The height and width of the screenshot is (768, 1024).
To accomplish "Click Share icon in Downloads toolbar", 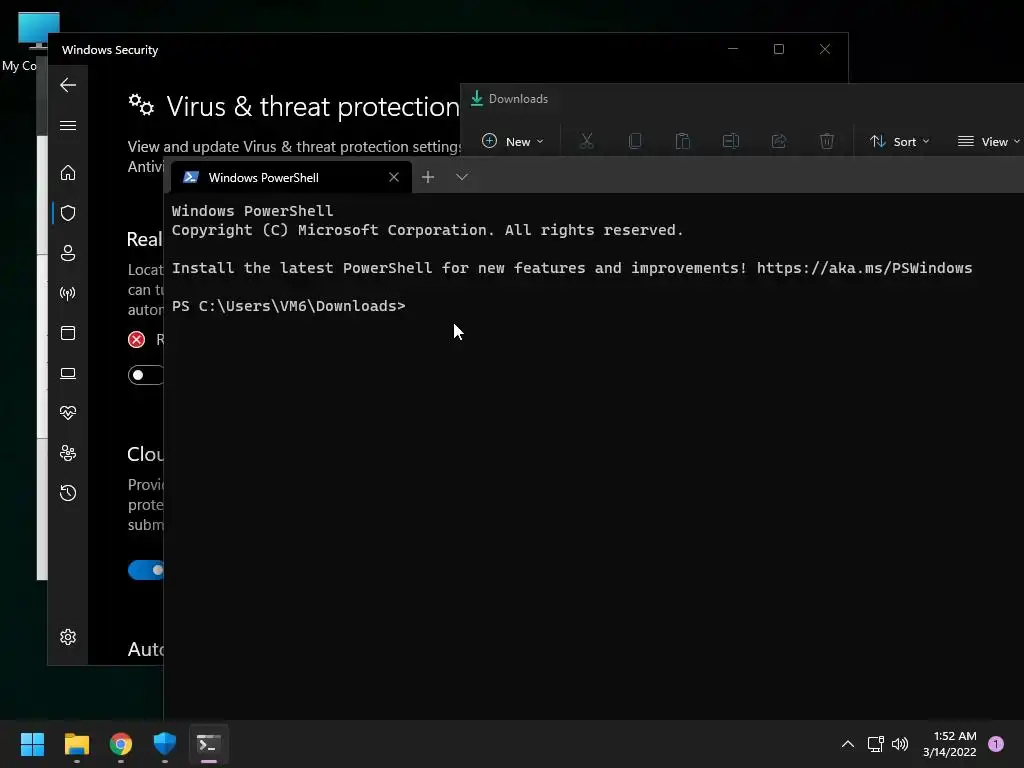I will click(778, 141).
